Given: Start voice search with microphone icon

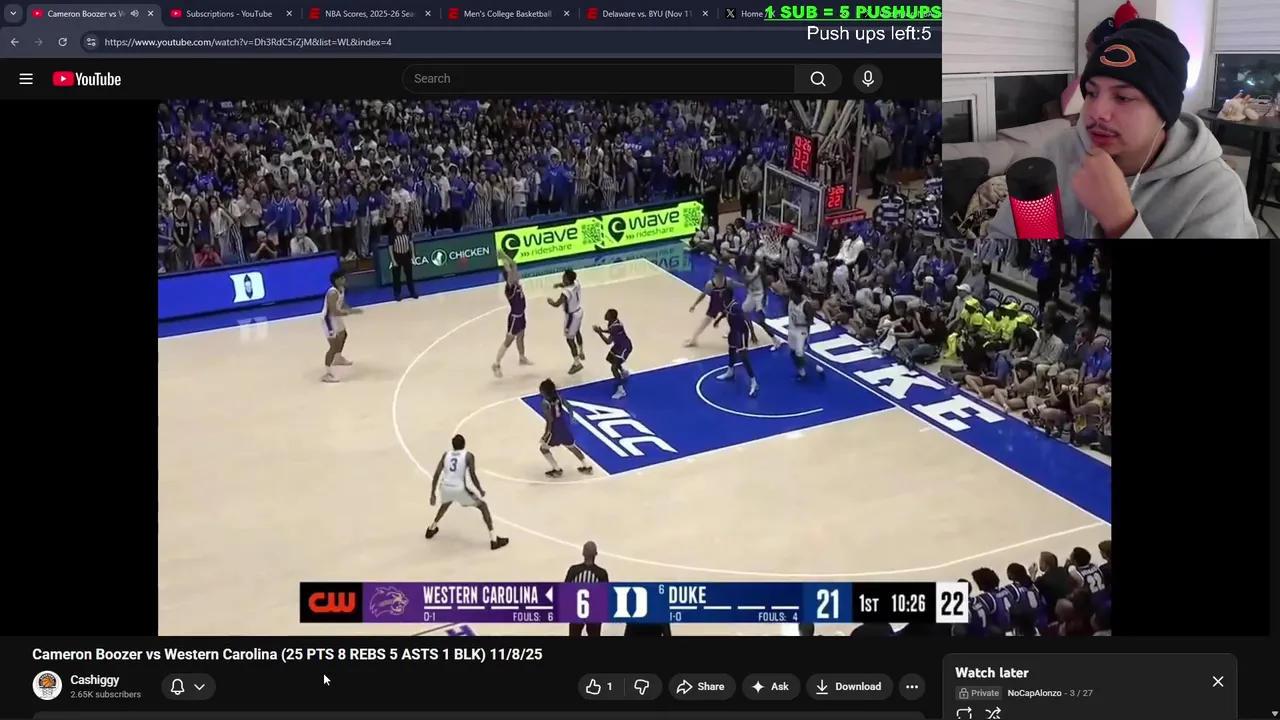Looking at the screenshot, I should click(x=868, y=79).
